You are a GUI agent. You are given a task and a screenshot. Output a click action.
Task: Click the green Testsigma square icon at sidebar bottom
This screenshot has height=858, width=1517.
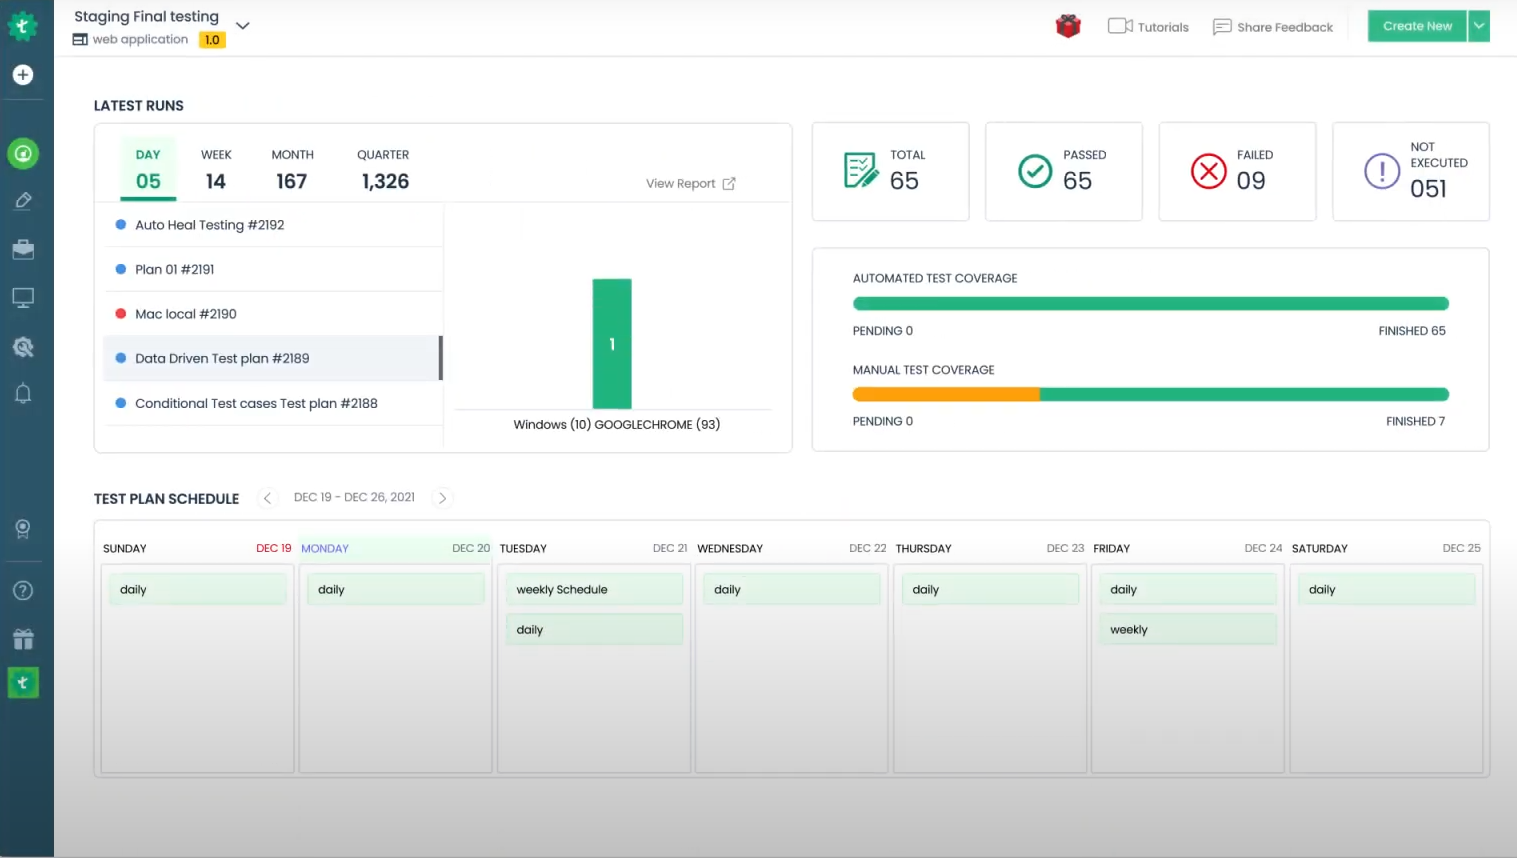[23, 683]
